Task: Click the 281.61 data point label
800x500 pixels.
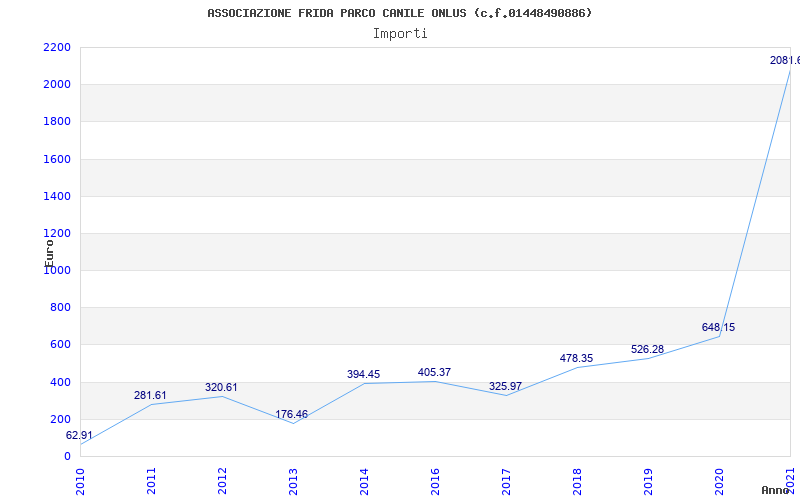Action: pyautogui.click(x=150, y=395)
